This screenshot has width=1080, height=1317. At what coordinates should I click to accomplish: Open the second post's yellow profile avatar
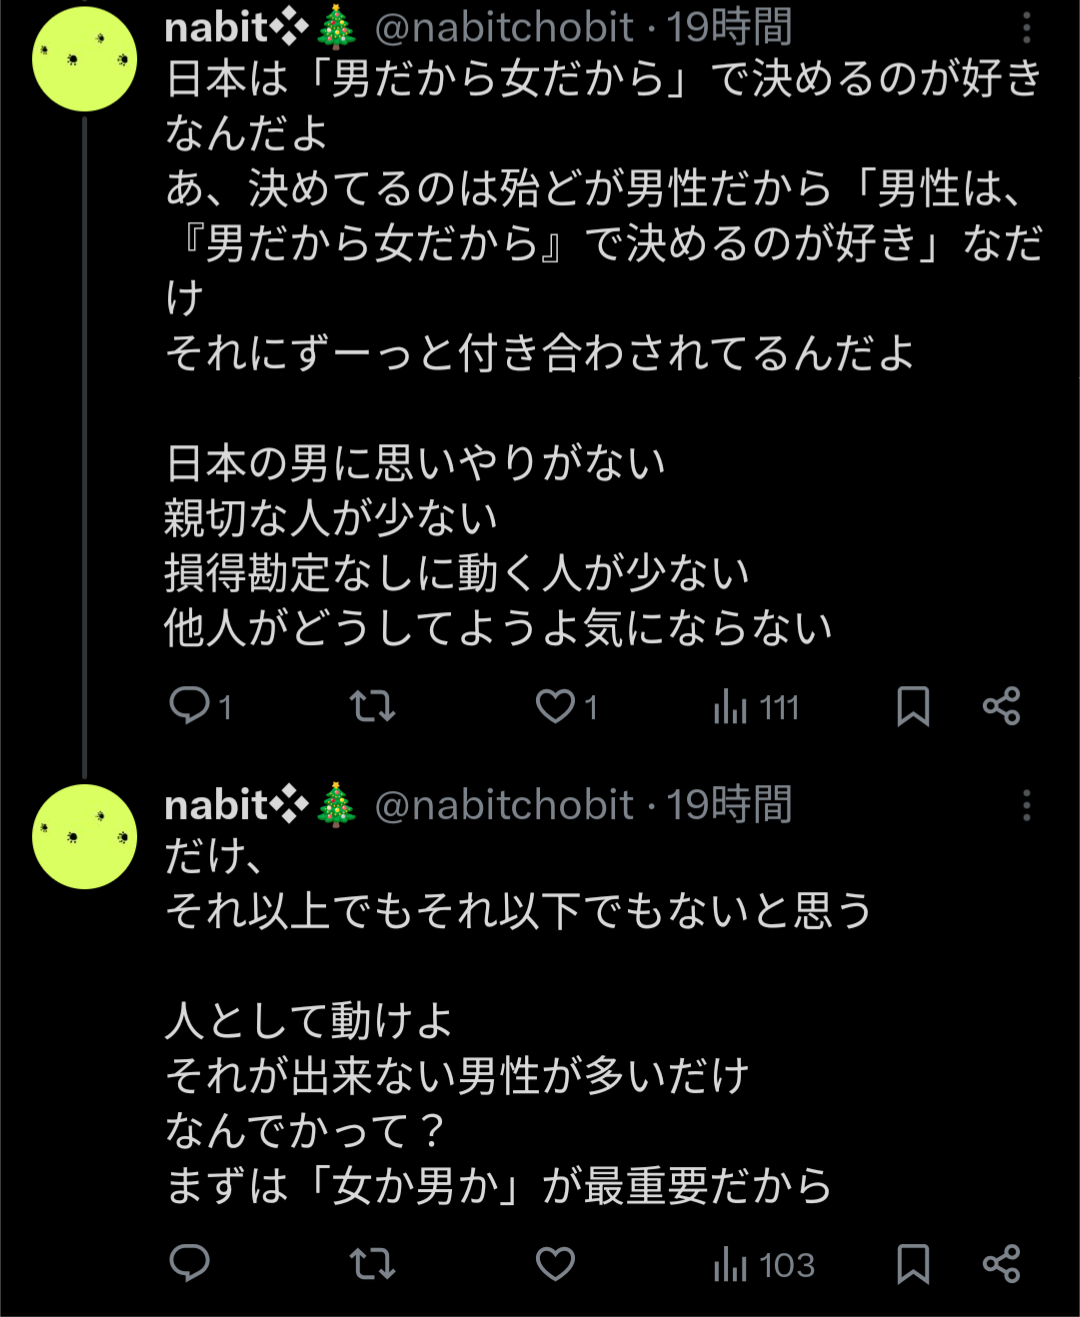point(84,836)
